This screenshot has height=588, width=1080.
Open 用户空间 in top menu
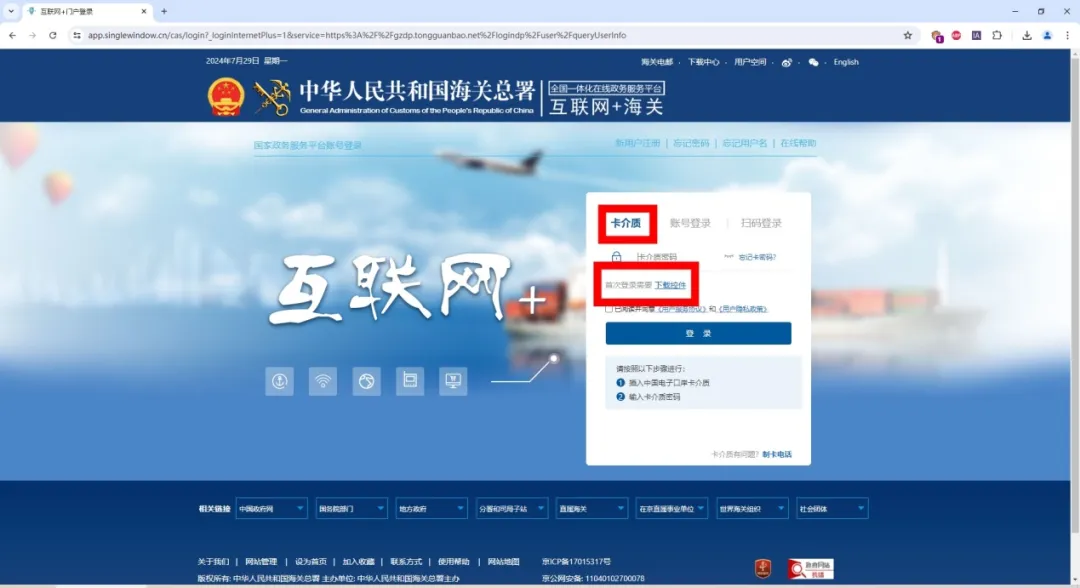tap(750, 62)
